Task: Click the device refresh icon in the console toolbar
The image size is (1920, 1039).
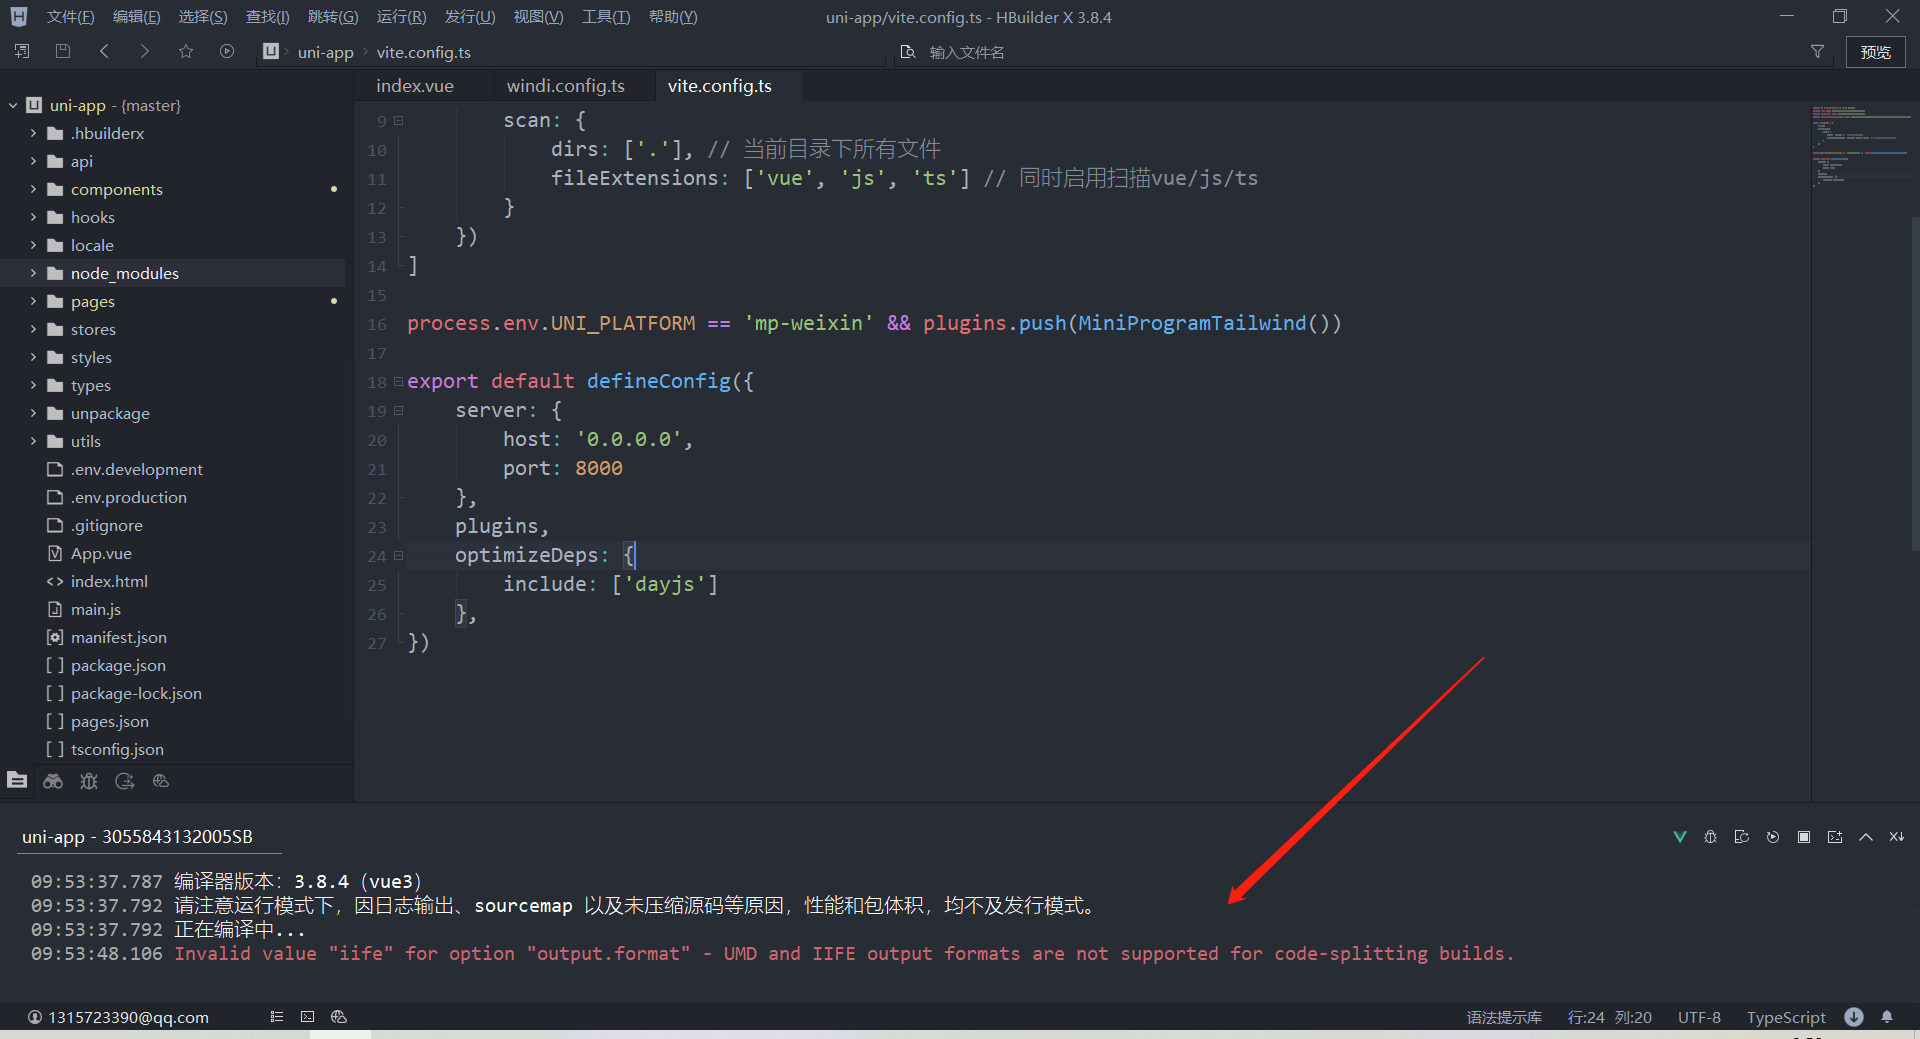Action: (1742, 837)
